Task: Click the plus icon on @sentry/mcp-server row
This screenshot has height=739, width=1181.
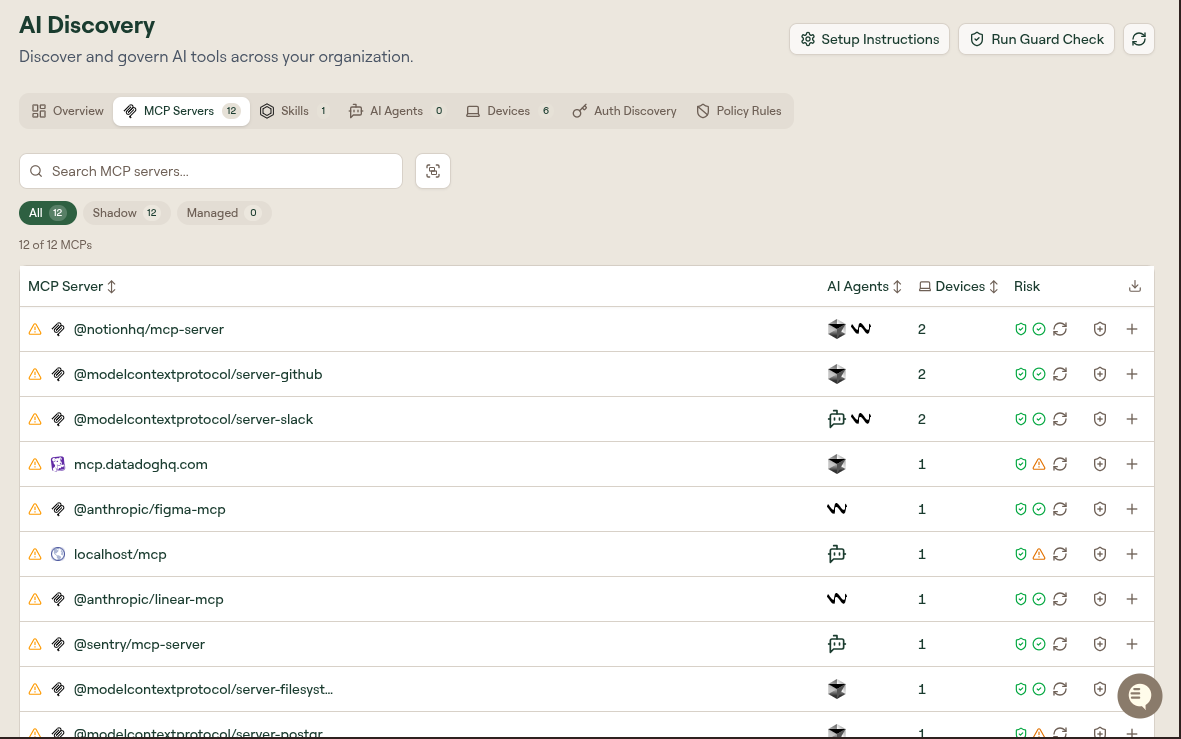Action: click(1132, 644)
